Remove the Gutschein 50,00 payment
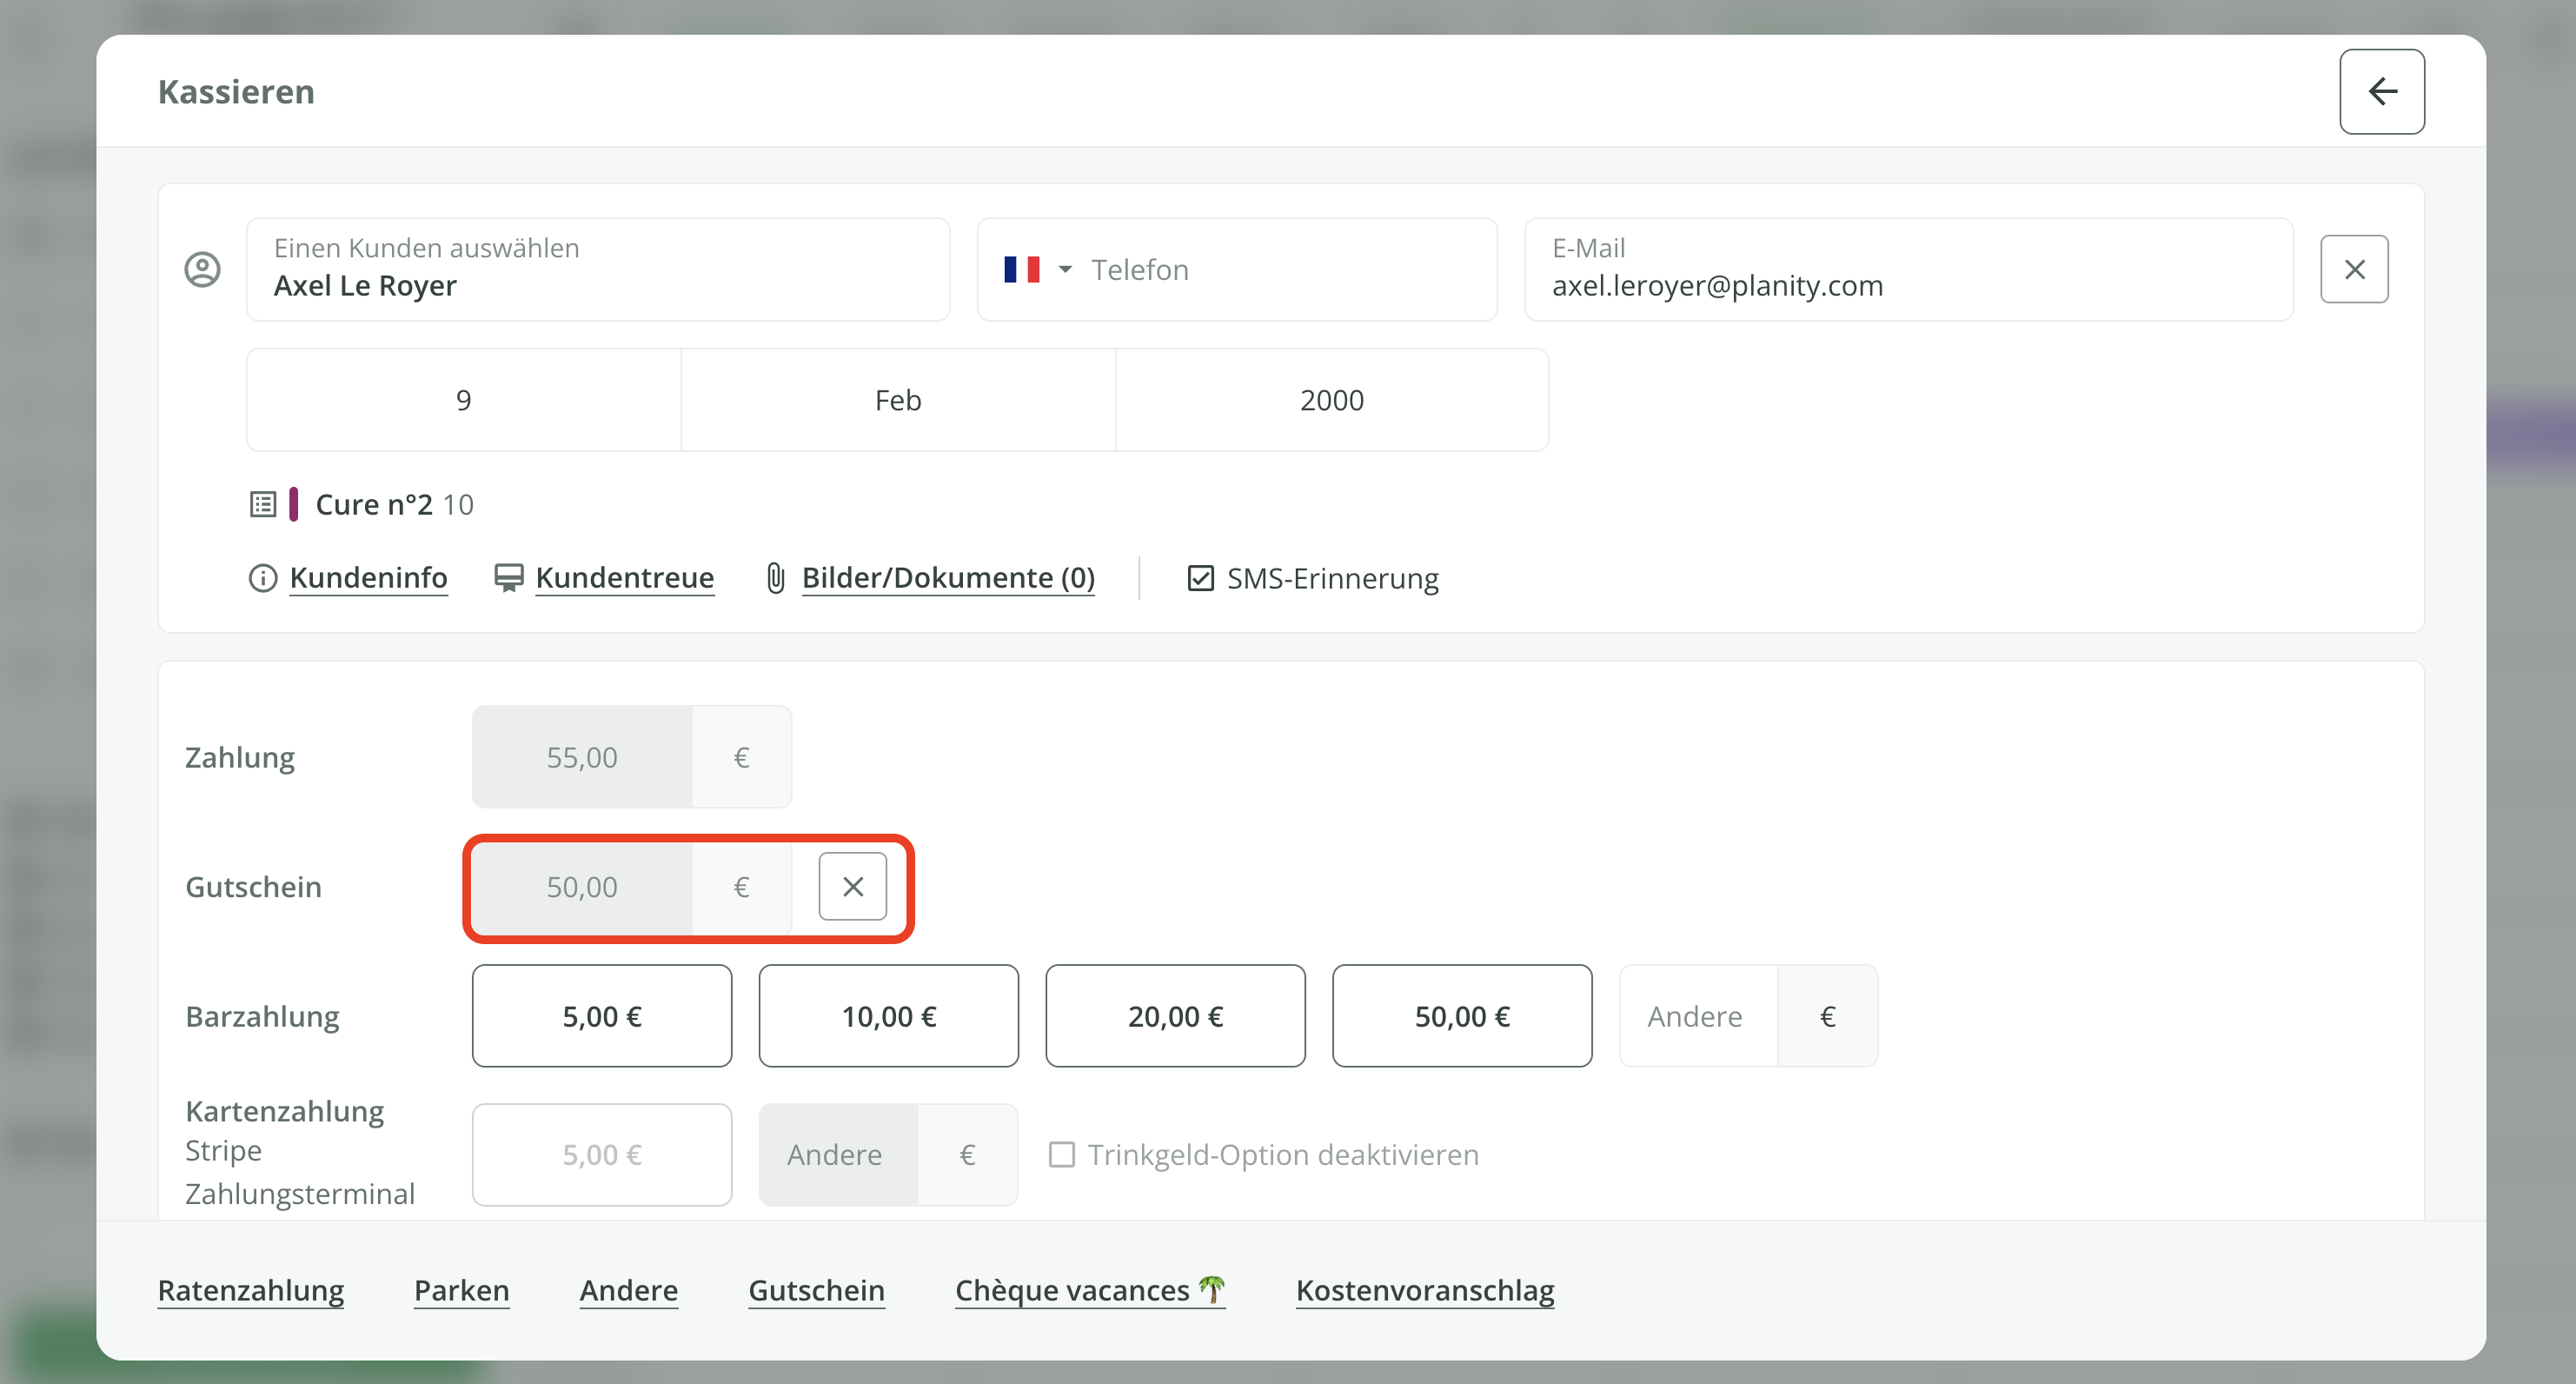Screen dimensions: 2576x1384 852,886
